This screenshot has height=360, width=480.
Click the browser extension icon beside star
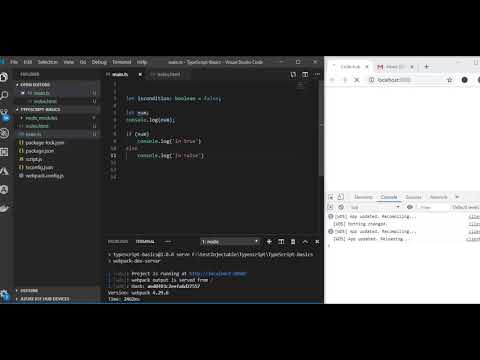[x=464, y=80]
